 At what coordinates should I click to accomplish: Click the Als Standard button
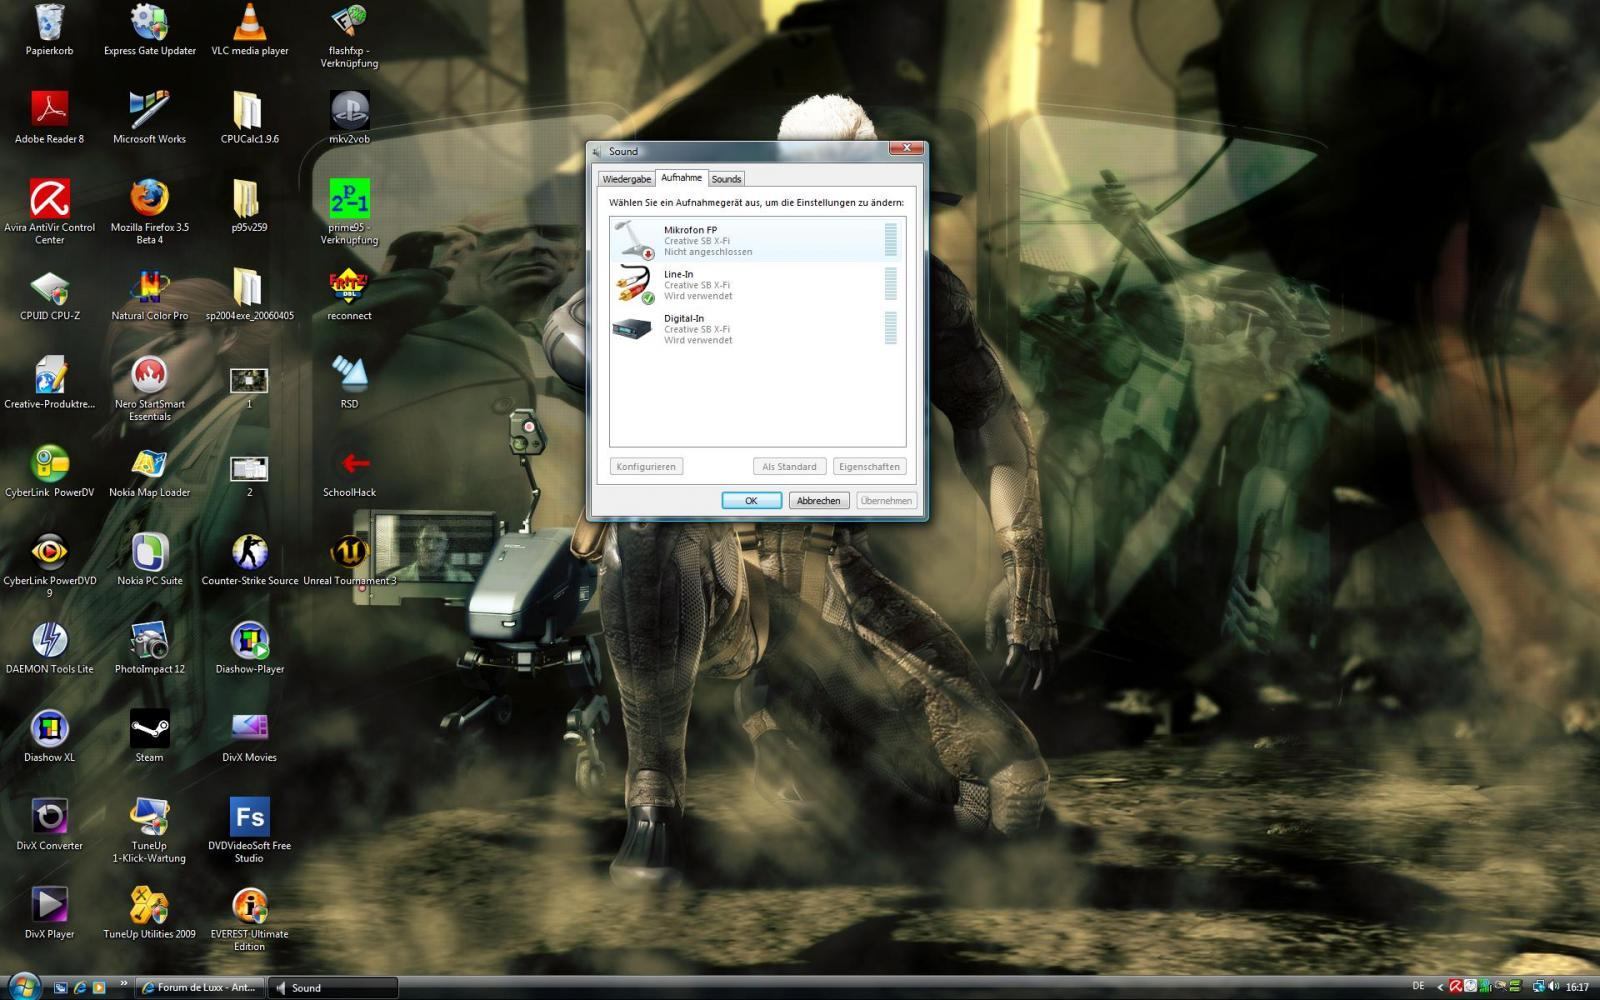coord(789,467)
